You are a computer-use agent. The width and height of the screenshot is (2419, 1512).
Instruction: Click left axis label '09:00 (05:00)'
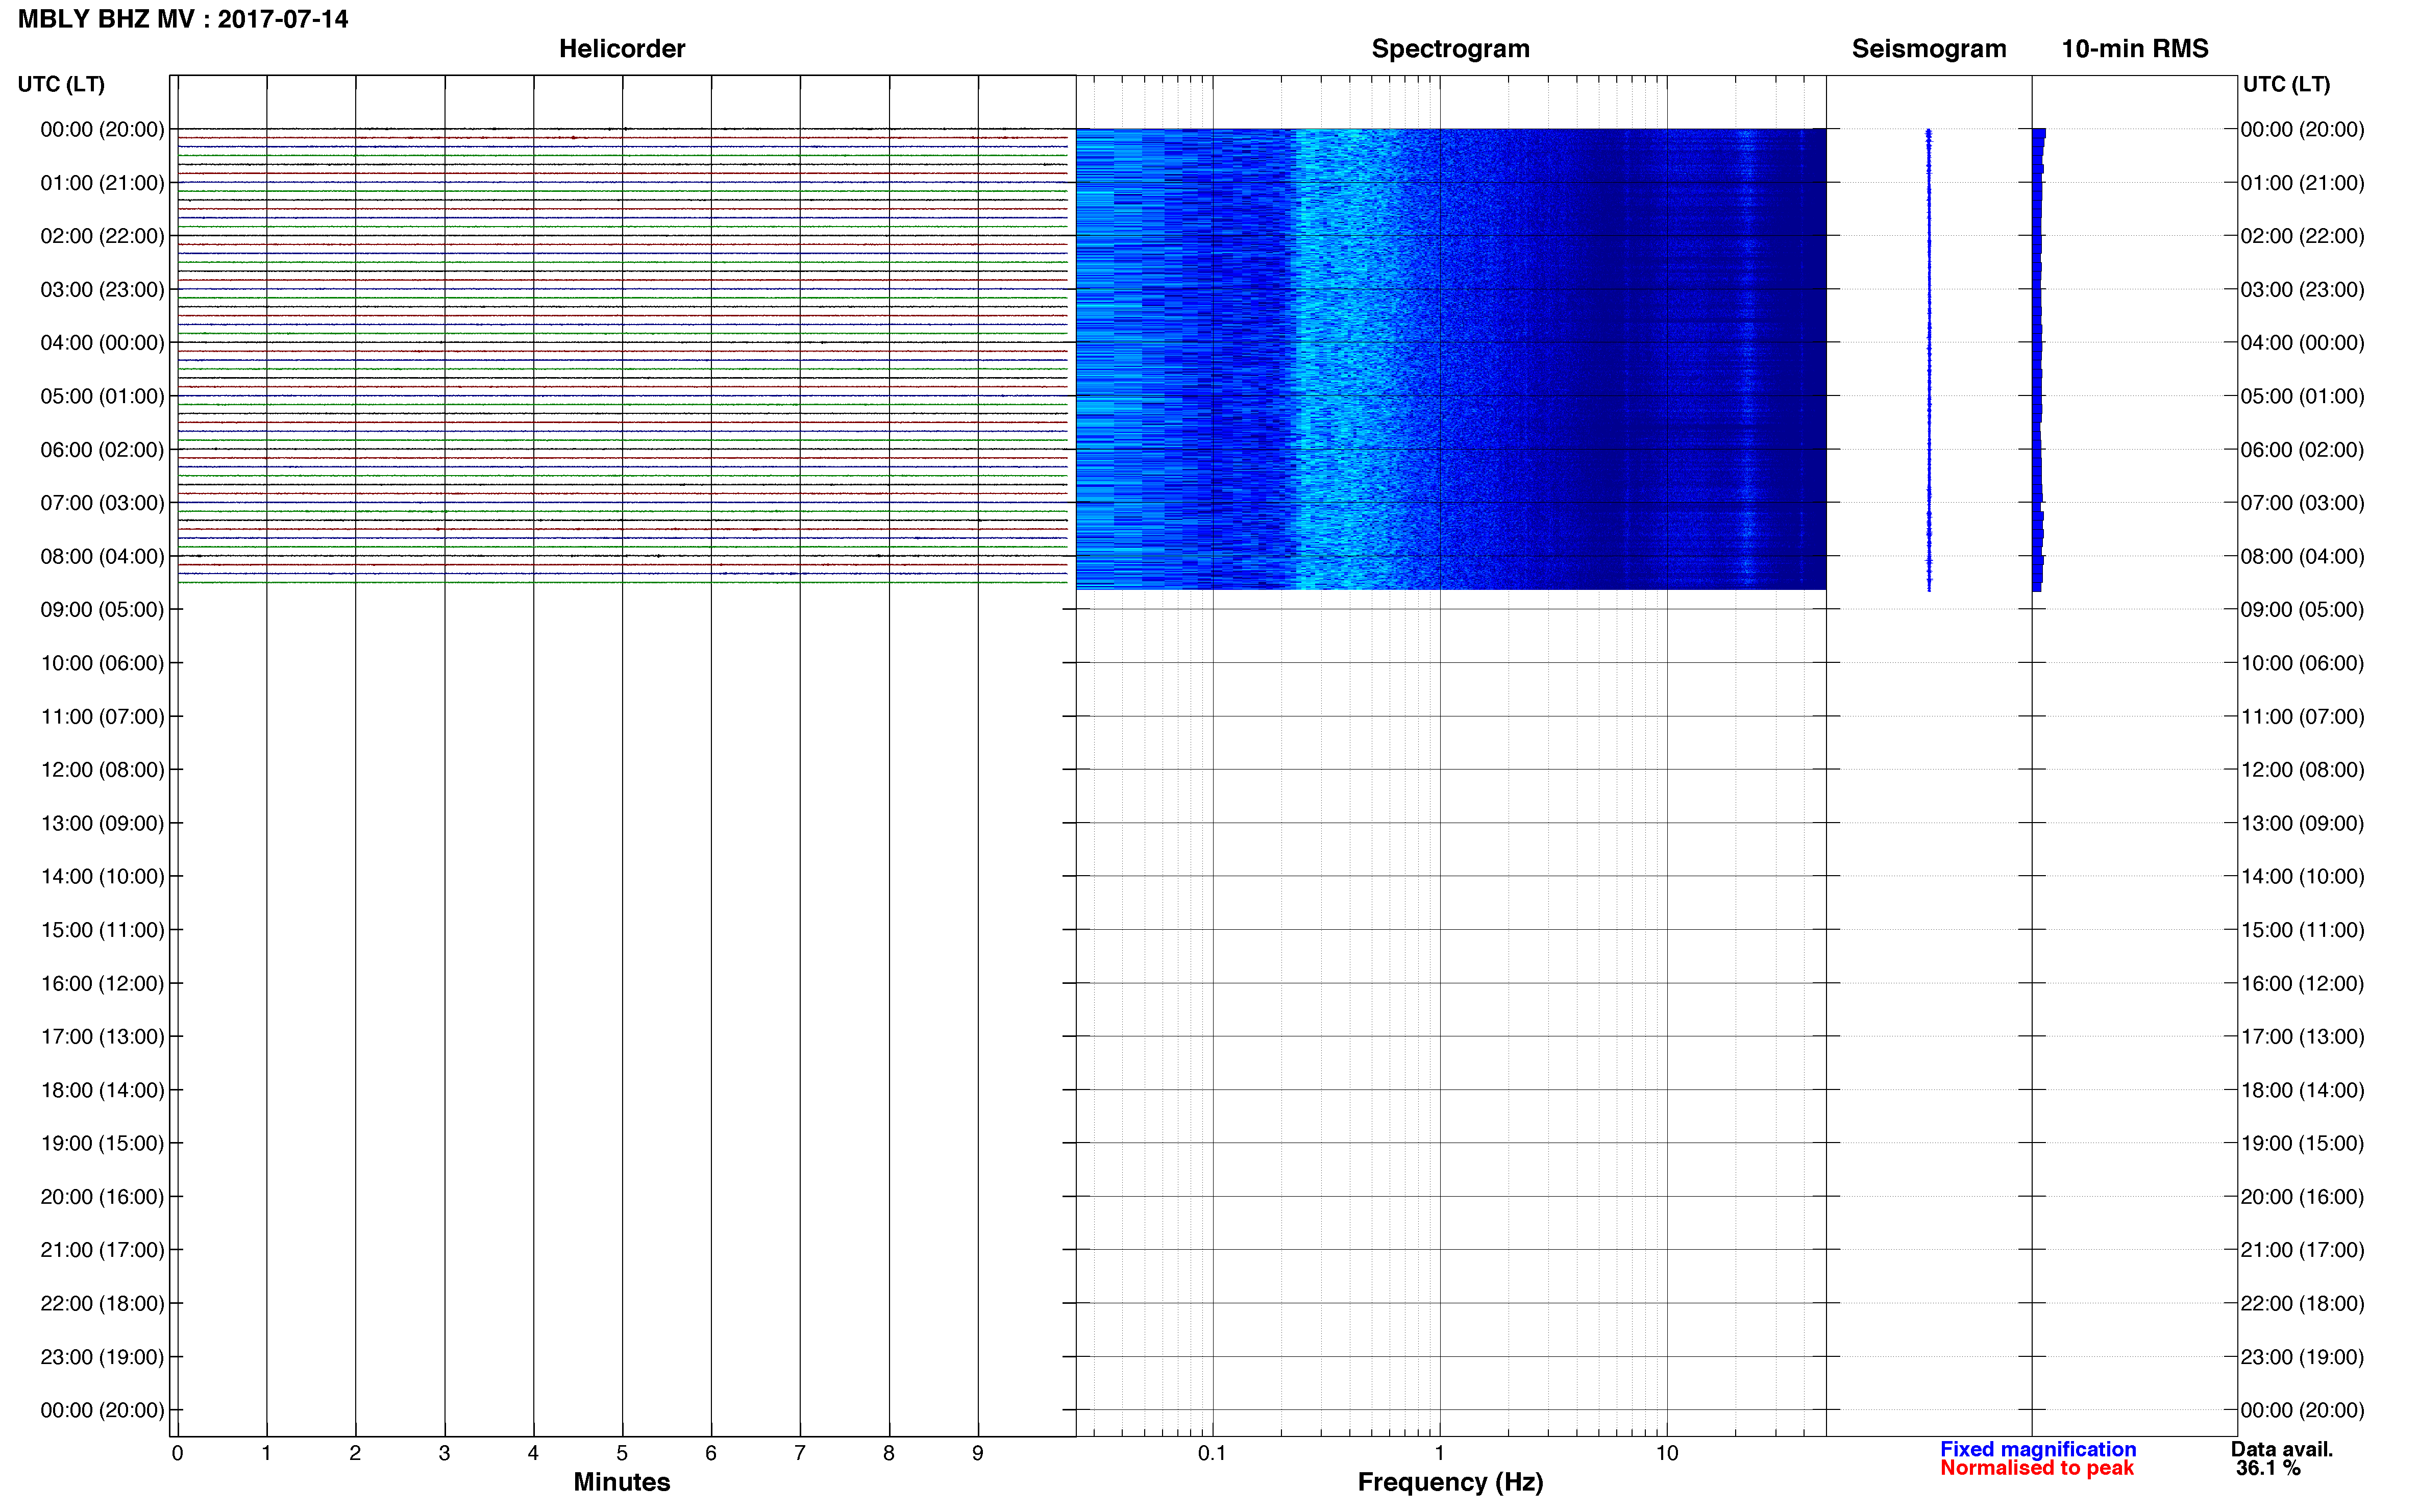click(x=102, y=610)
